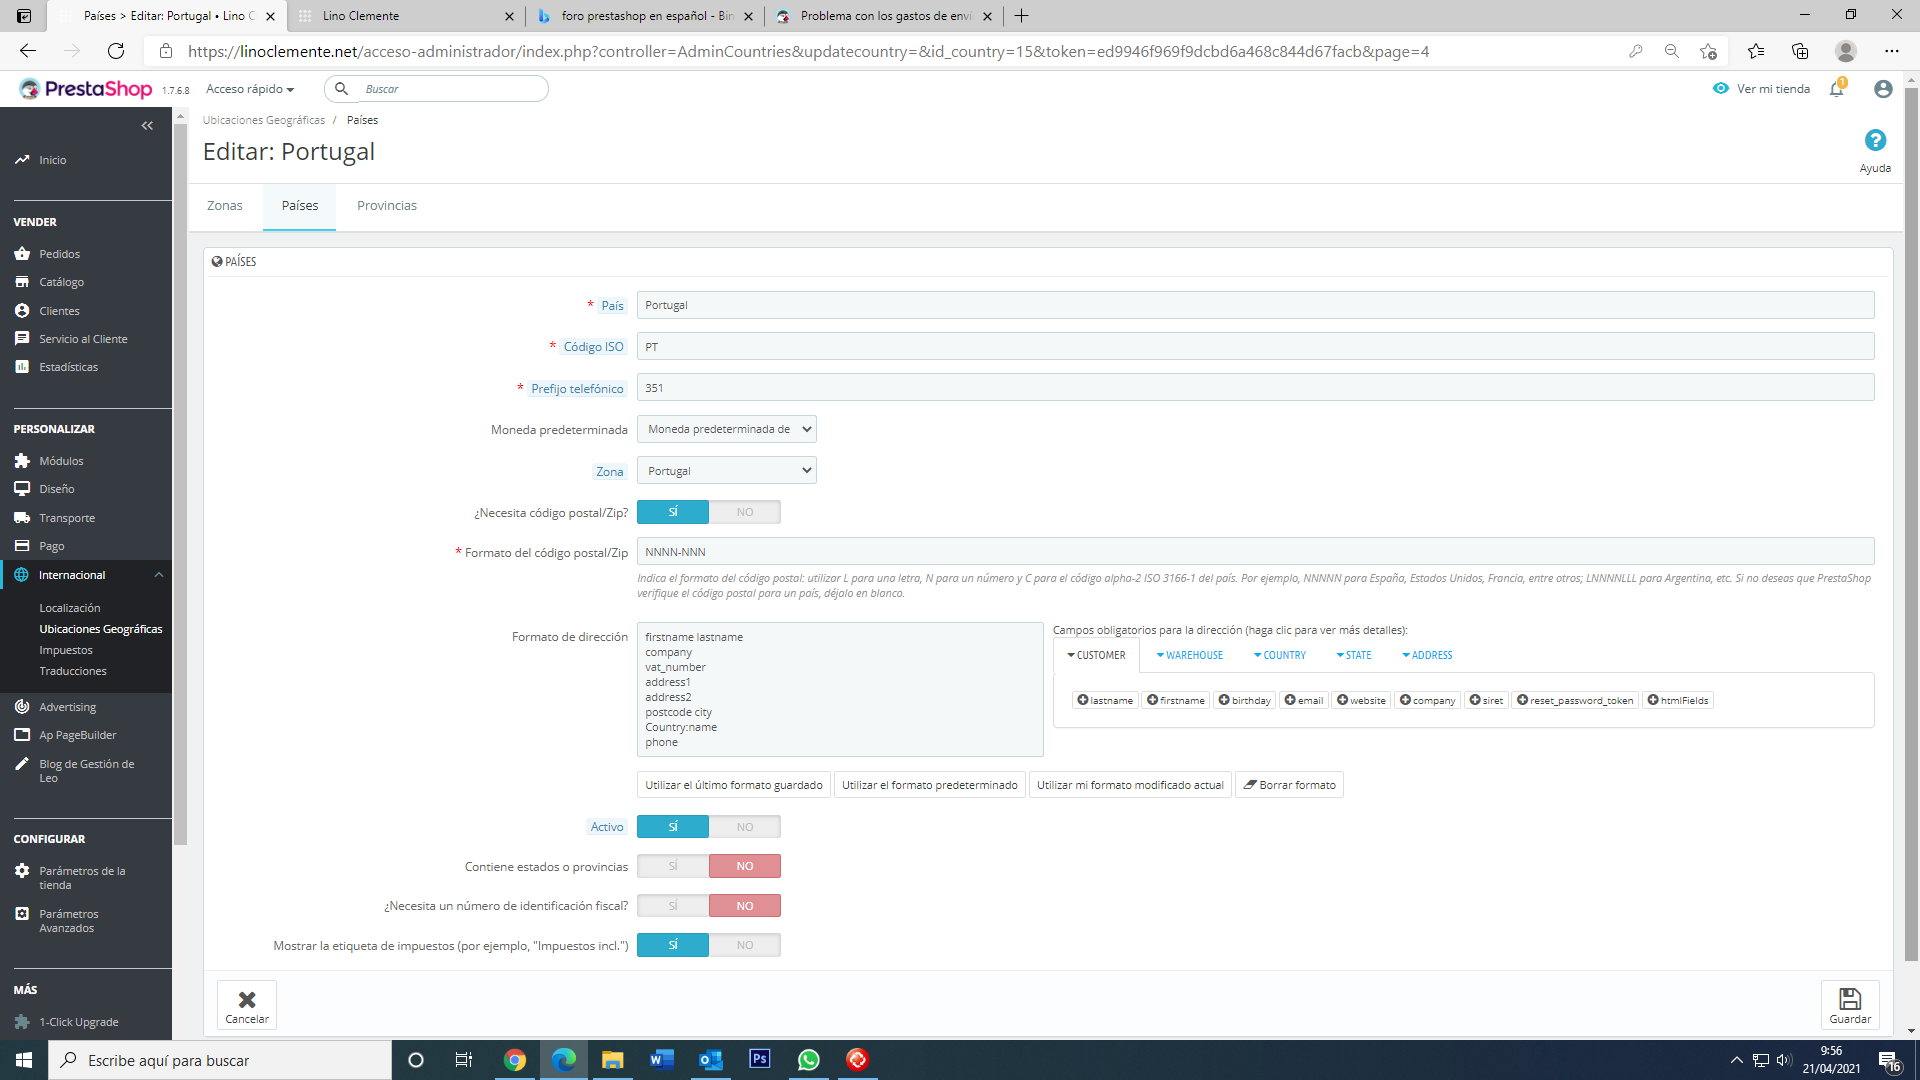
Task: Switch to the Provincias tab
Action: click(387, 206)
